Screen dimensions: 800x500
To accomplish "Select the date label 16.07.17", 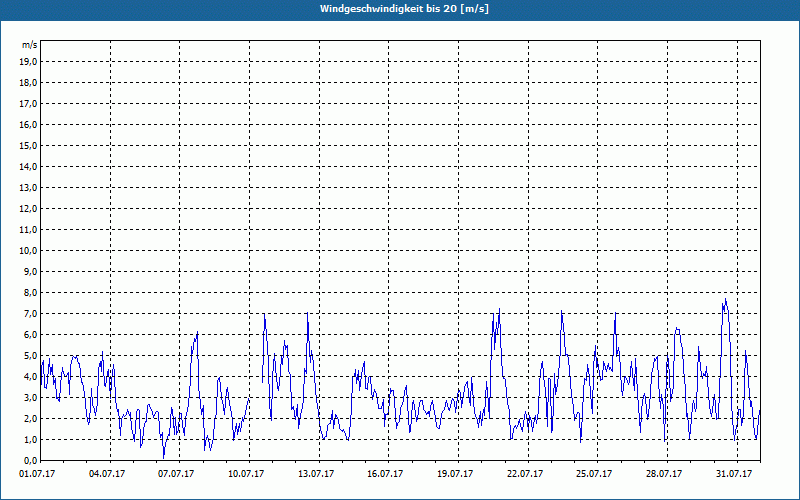I will [385, 474].
